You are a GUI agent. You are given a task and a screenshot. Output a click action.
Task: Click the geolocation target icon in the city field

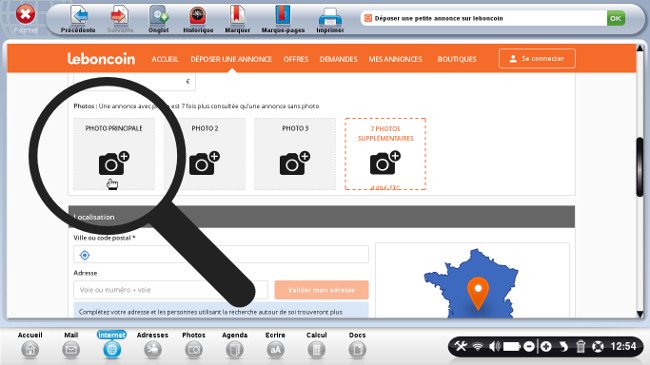(85, 255)
